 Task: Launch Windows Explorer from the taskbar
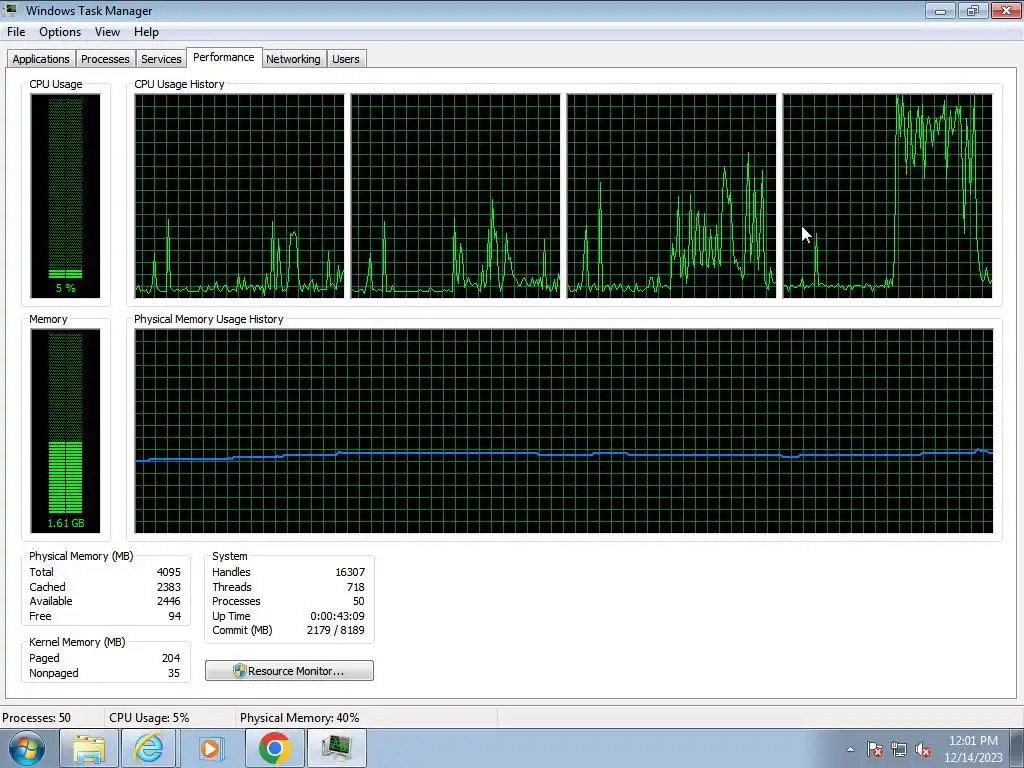coord(89,748)
